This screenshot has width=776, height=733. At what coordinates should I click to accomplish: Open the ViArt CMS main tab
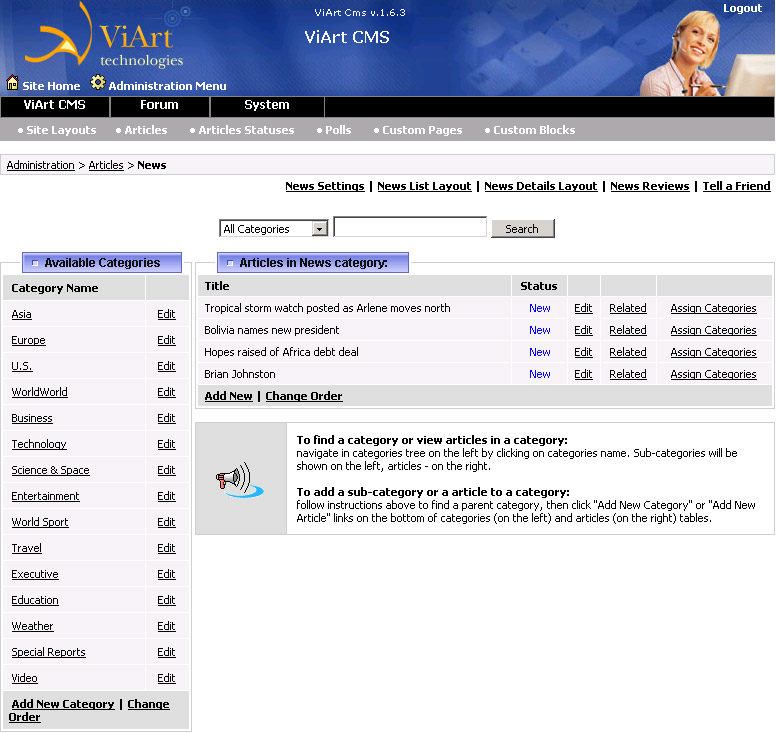tap(54, 105)
